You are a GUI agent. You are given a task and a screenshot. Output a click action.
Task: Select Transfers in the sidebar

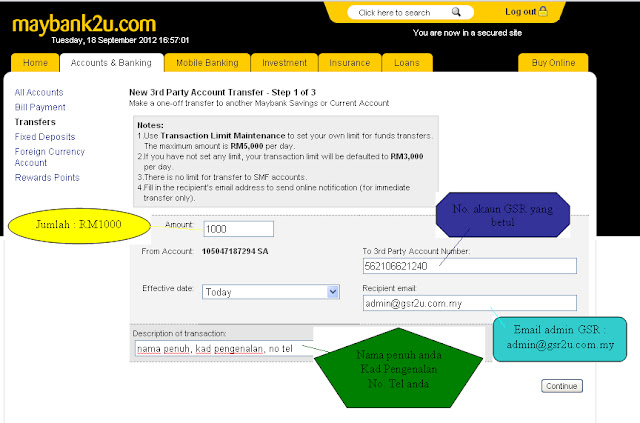(35, 122)
